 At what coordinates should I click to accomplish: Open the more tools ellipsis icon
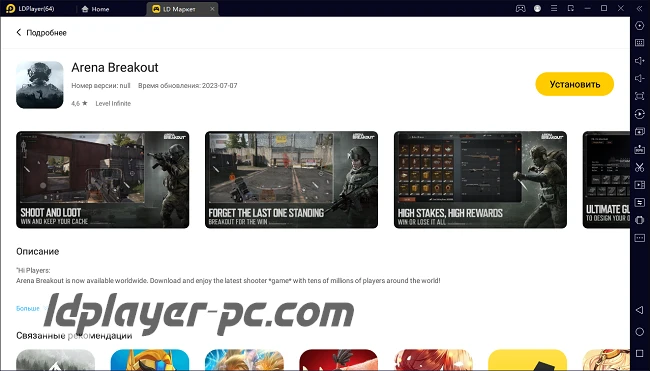(640, 238)
